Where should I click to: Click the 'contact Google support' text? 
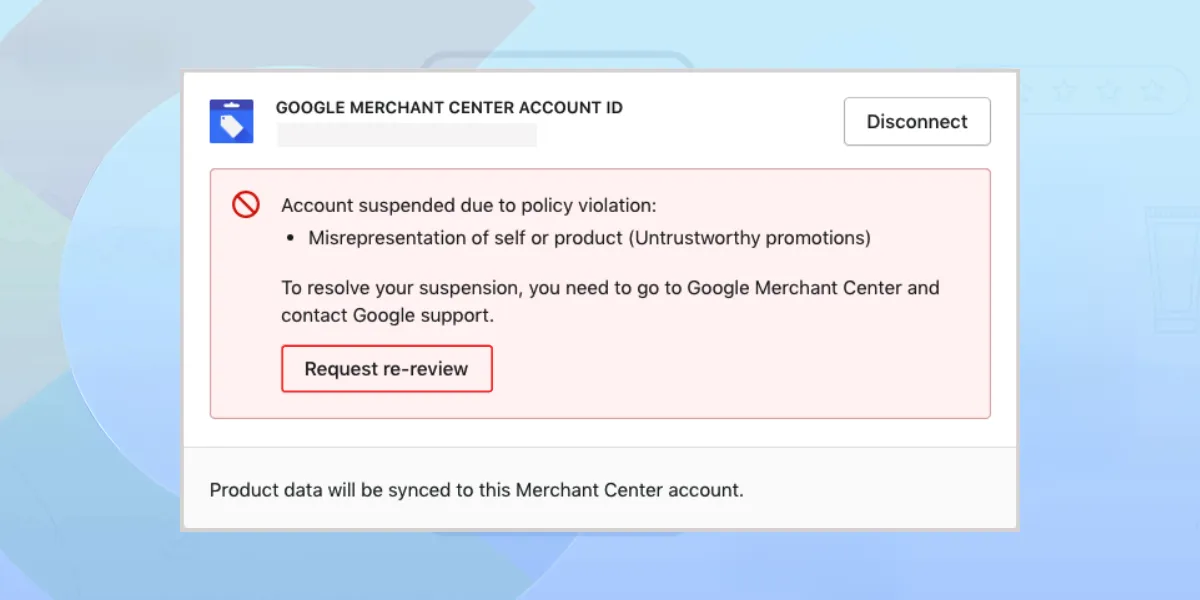(x=388, y=316)
